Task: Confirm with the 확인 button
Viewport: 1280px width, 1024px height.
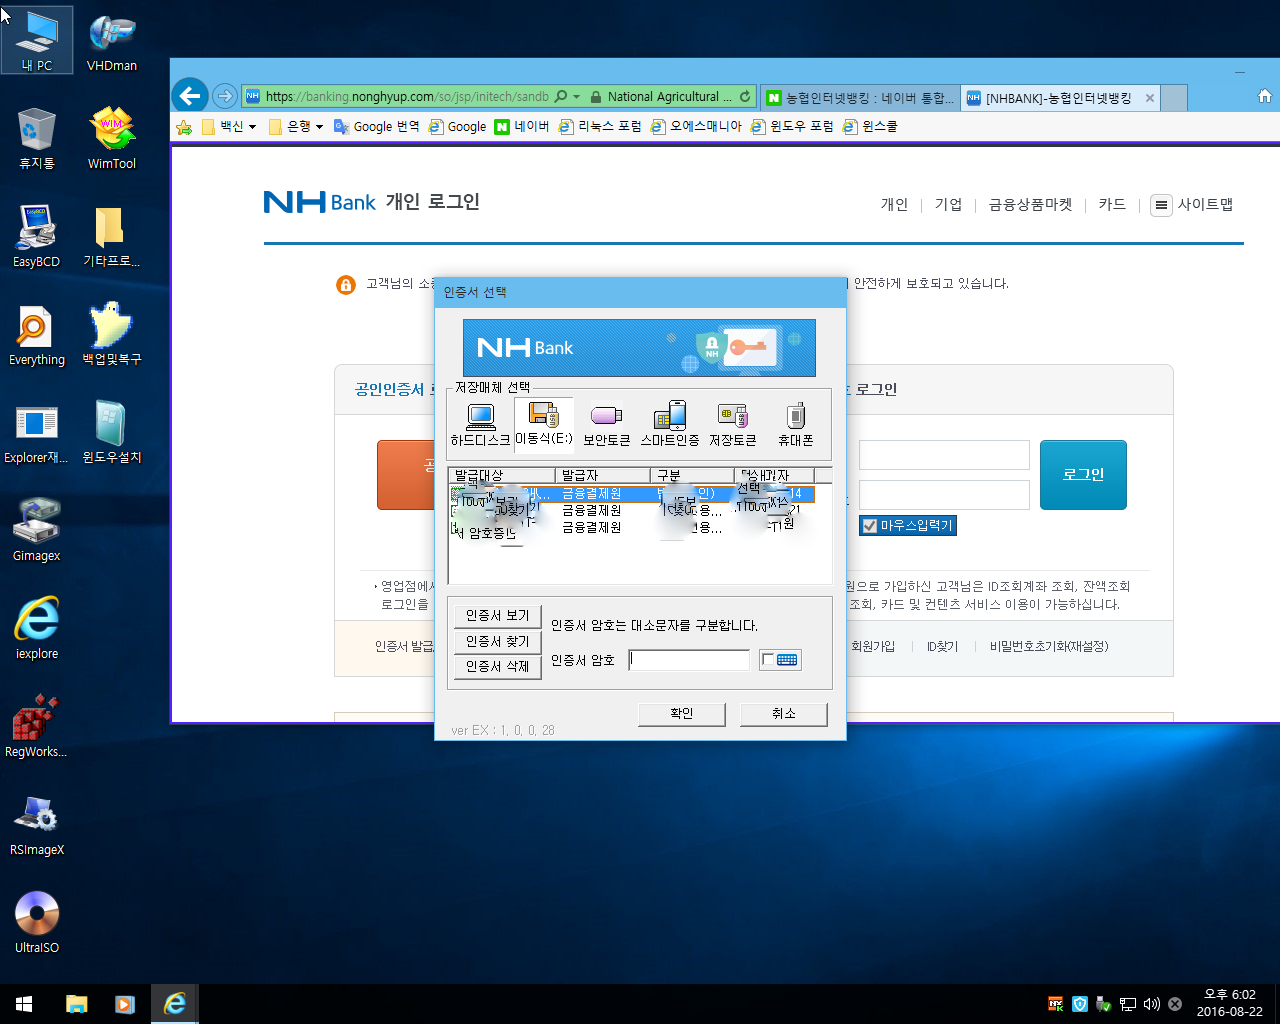Action: coord(681,714)
